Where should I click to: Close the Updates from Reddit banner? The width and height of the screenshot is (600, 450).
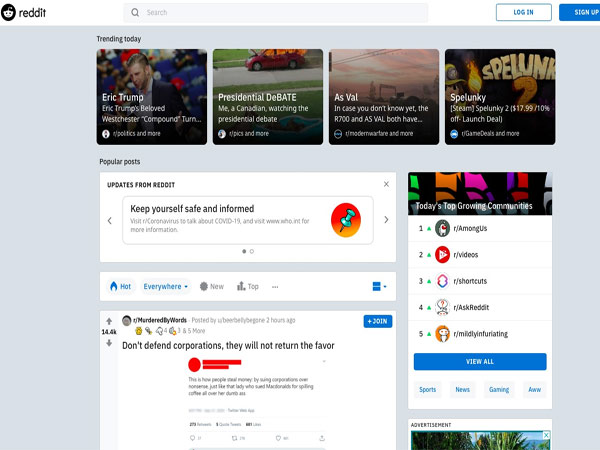pos(386,184)
